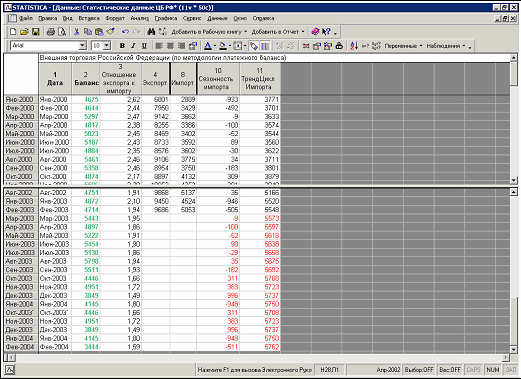Click the Save diskette icon
The height and width of the screenshot is (379, 521).
(x=35, y=32)
